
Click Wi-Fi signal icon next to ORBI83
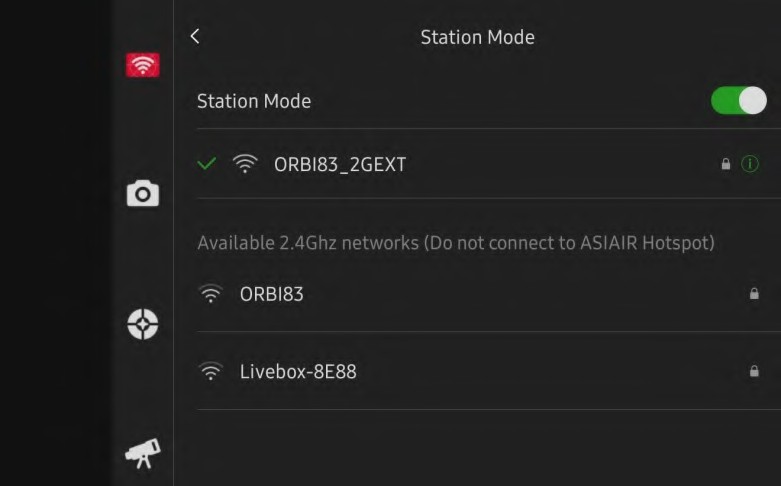coord(210,294)
